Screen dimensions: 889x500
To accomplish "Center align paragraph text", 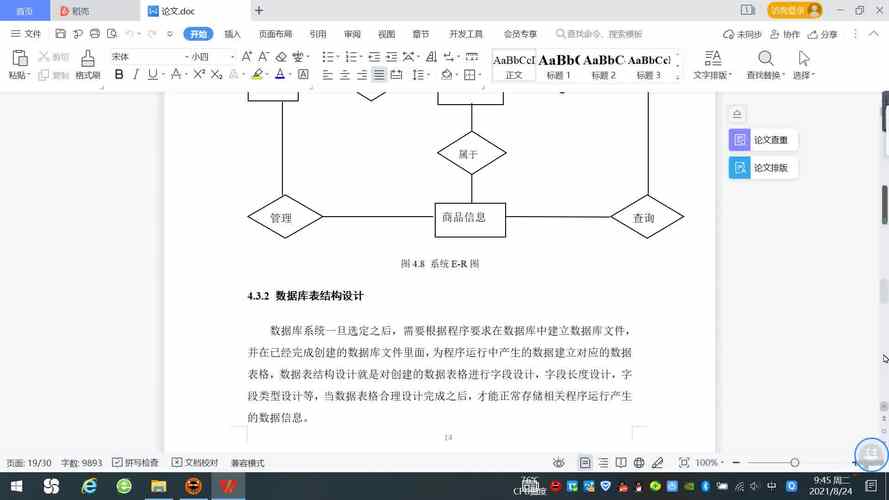I will 345,74.
